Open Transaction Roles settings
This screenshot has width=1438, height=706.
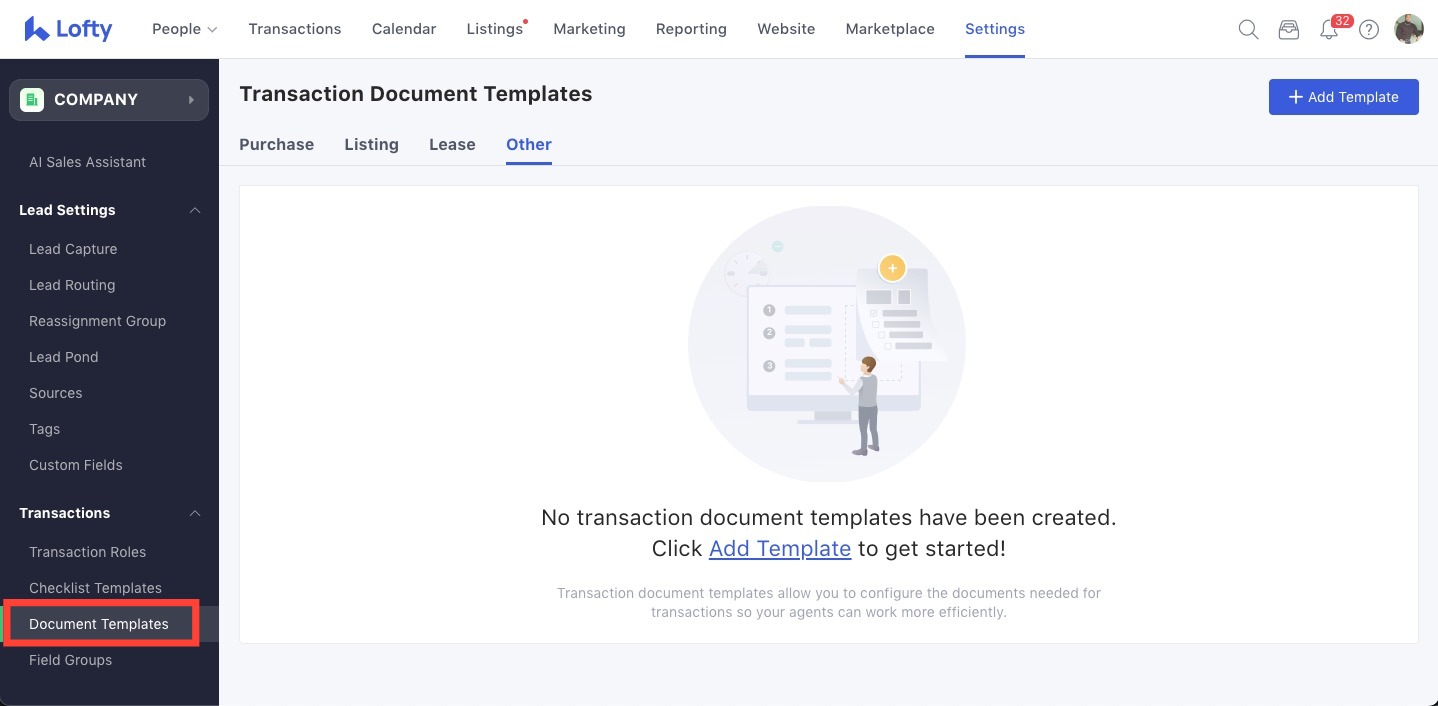(x=88, y=552)
